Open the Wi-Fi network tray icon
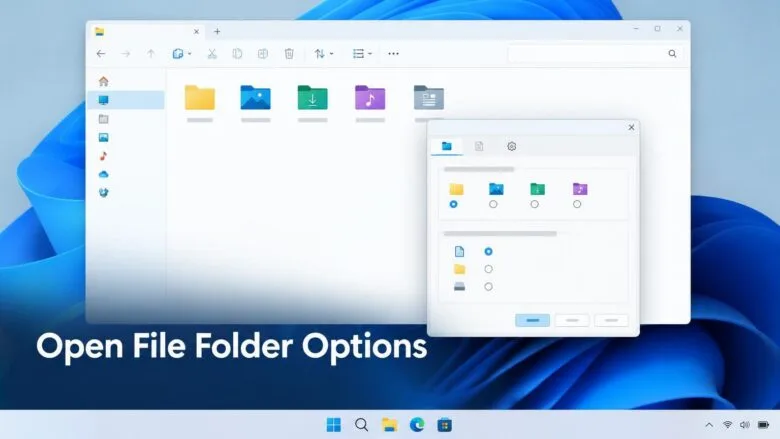This screenshot has width=780, height=439. pyautogui.click(x=727, y=425)
